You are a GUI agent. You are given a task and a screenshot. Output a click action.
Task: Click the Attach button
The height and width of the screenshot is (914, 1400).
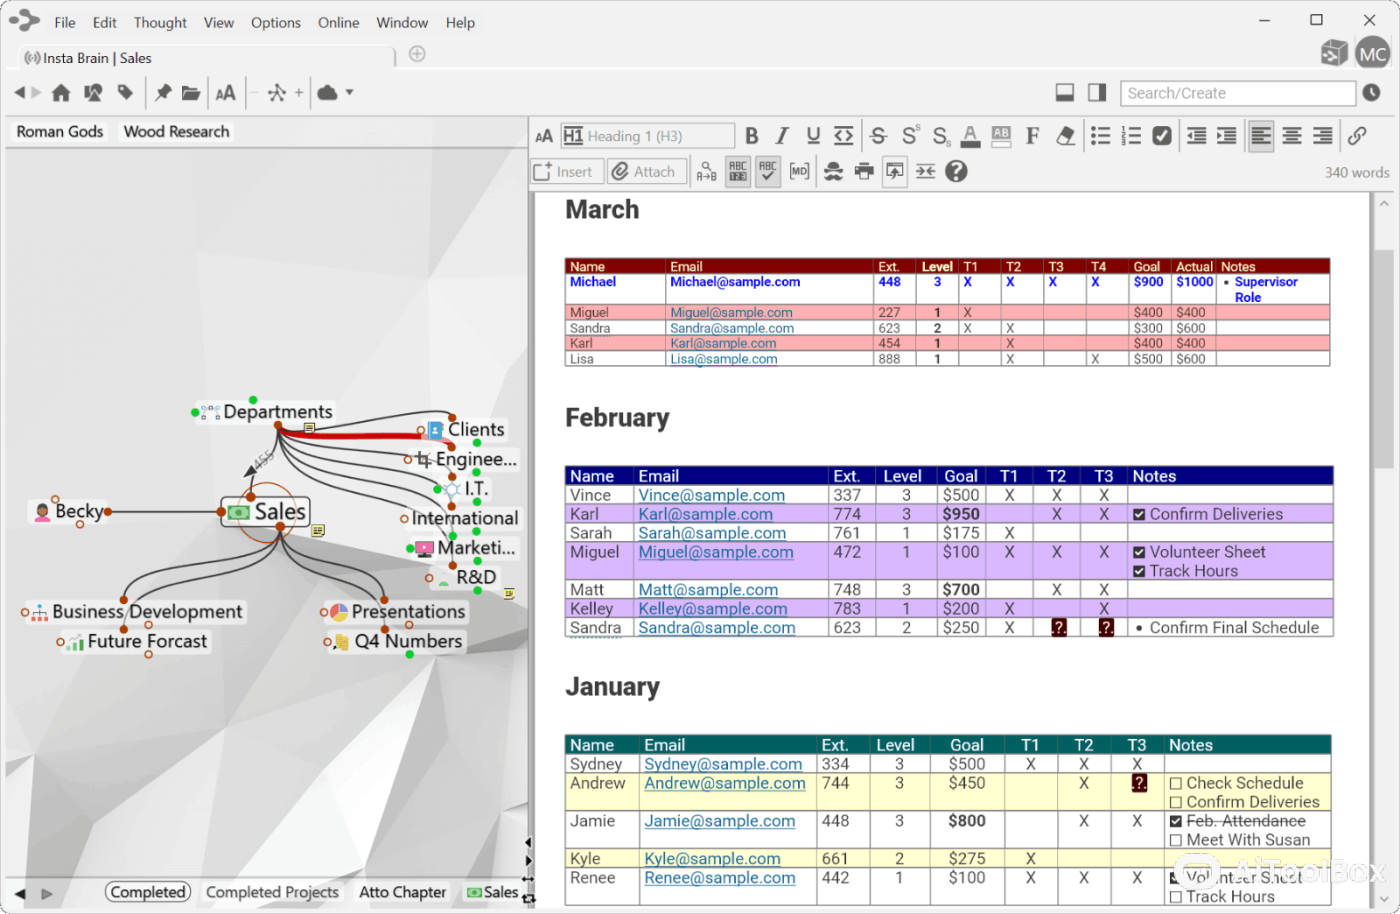[x=647, y=172]
